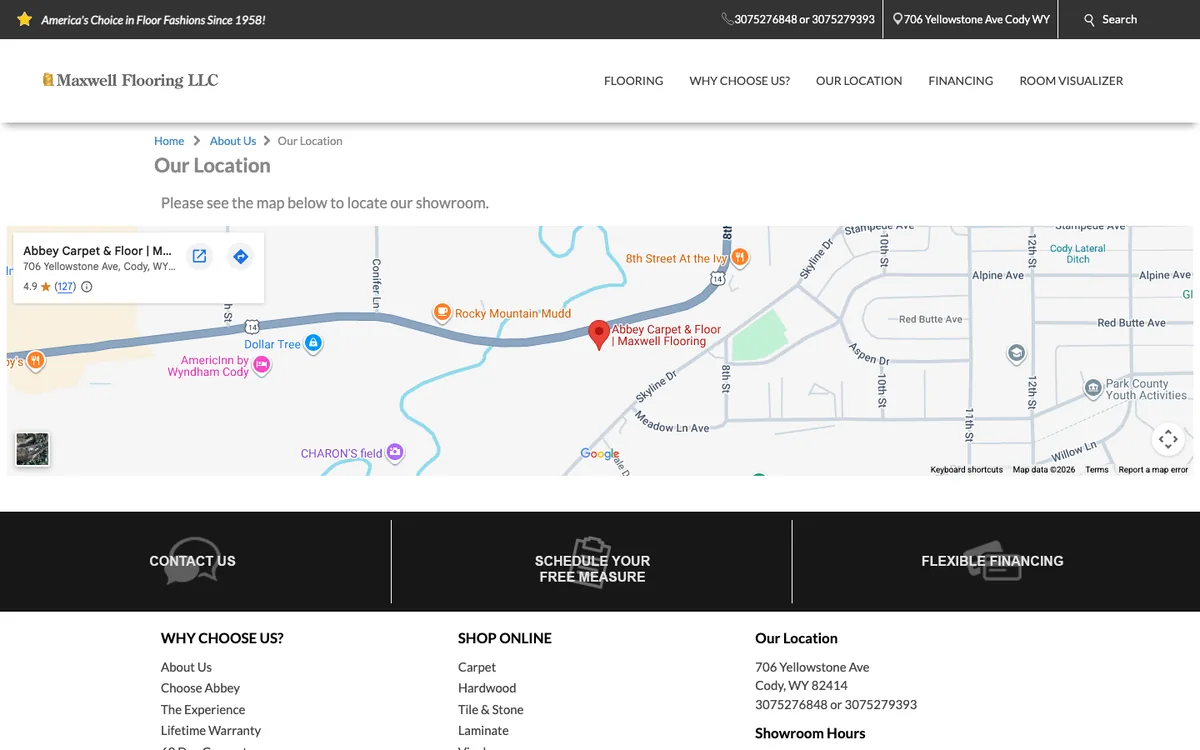Open Hardwood link under Shop Online
1200x750 pixels.
(x=487, y=688)
